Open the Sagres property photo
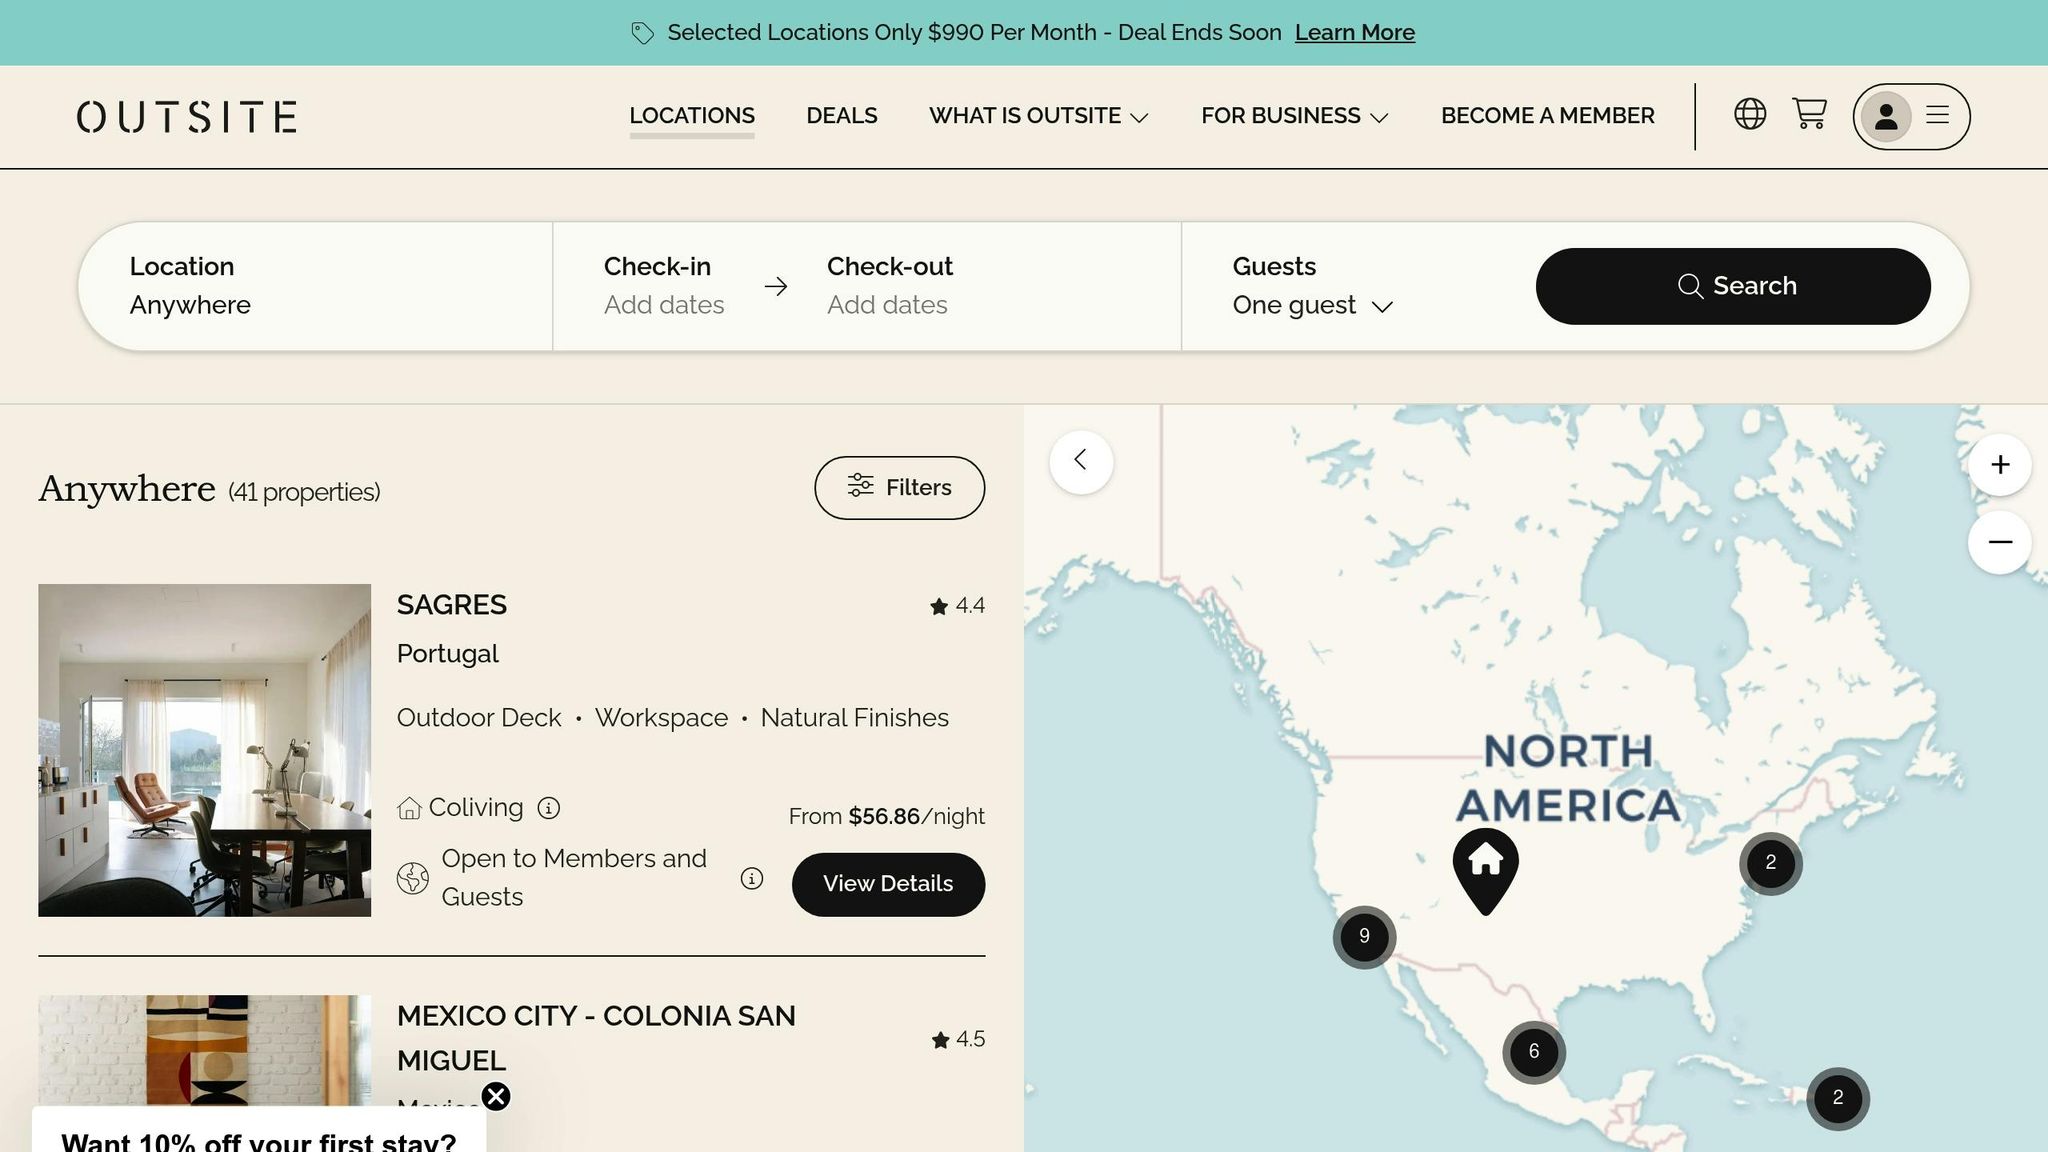The height and width of the screenshot is (1152, 2048). coord(204,750)
